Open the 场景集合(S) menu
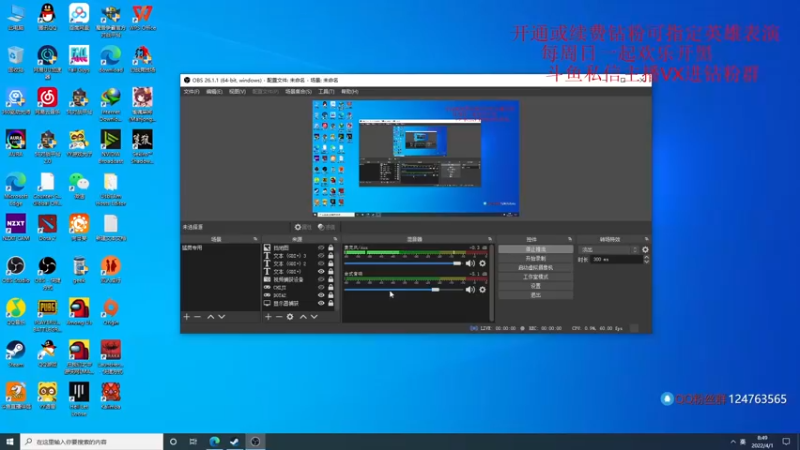Screen dimensions: 800x450 [298, 92]
